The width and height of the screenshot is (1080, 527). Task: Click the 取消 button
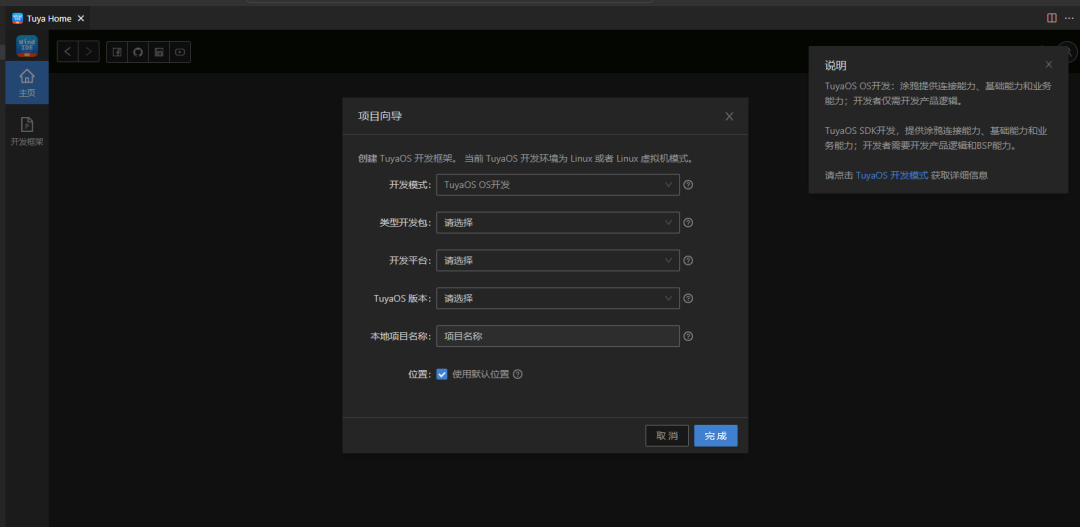click(x=667, y=436)
